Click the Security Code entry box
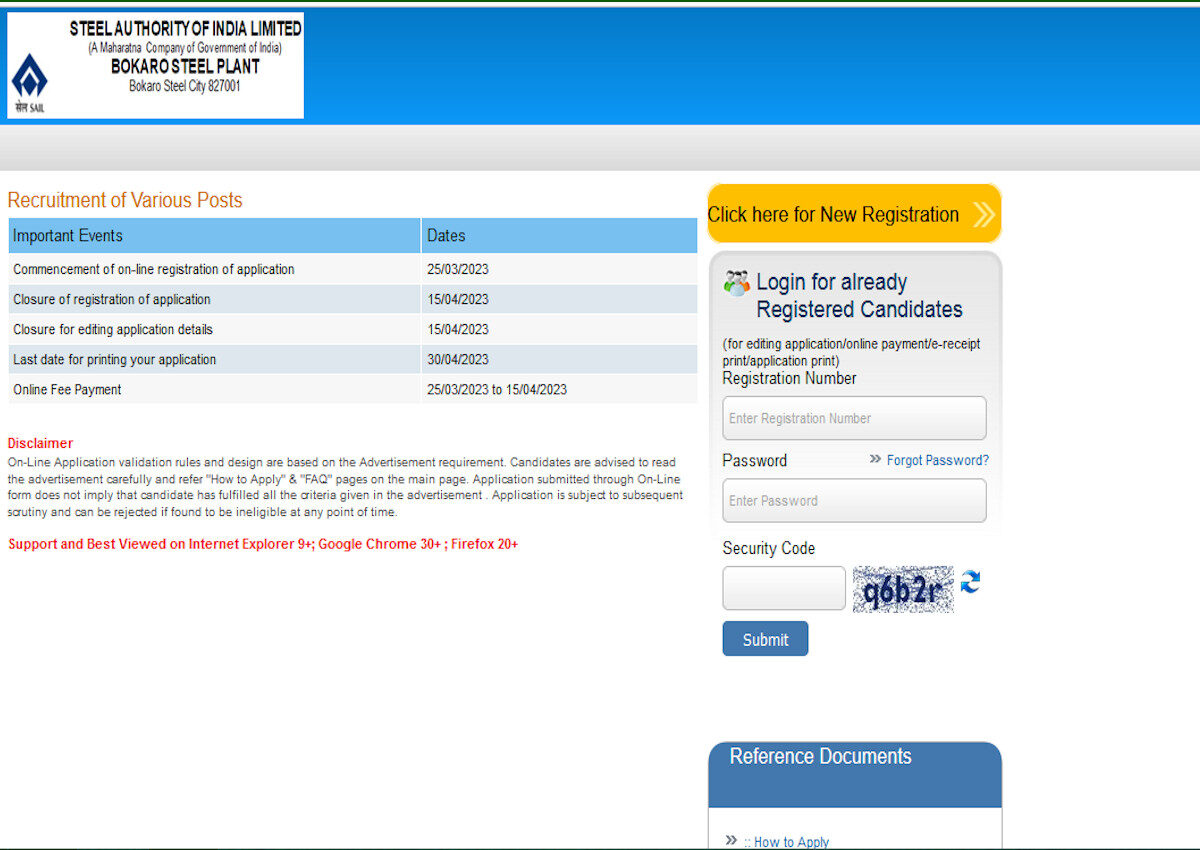 (783, 588)
